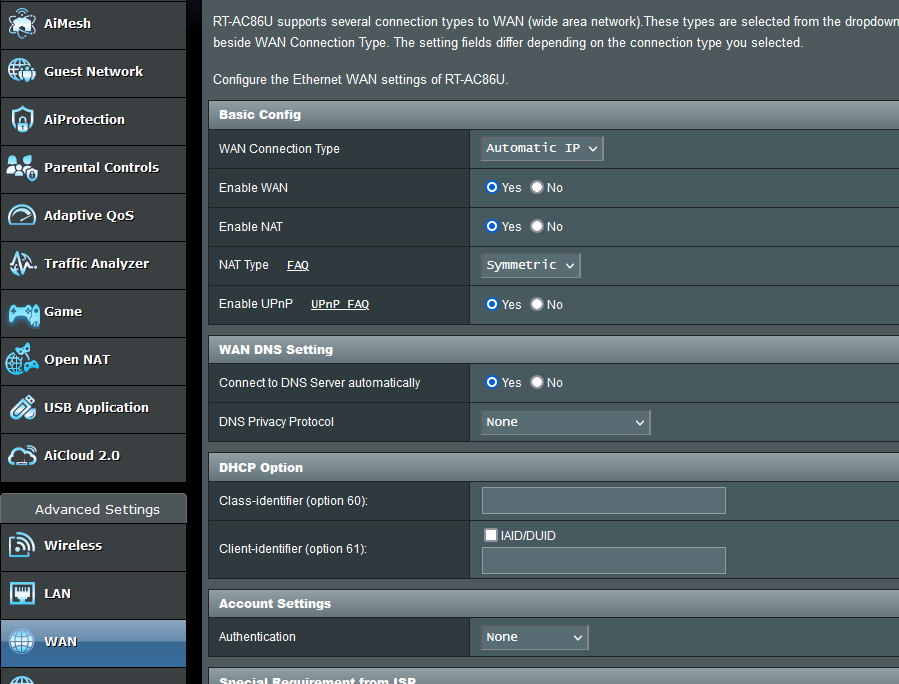This screenshot has width=899, height=684.
Task: Open Wireless advanced settings
Action: (93, 547)
